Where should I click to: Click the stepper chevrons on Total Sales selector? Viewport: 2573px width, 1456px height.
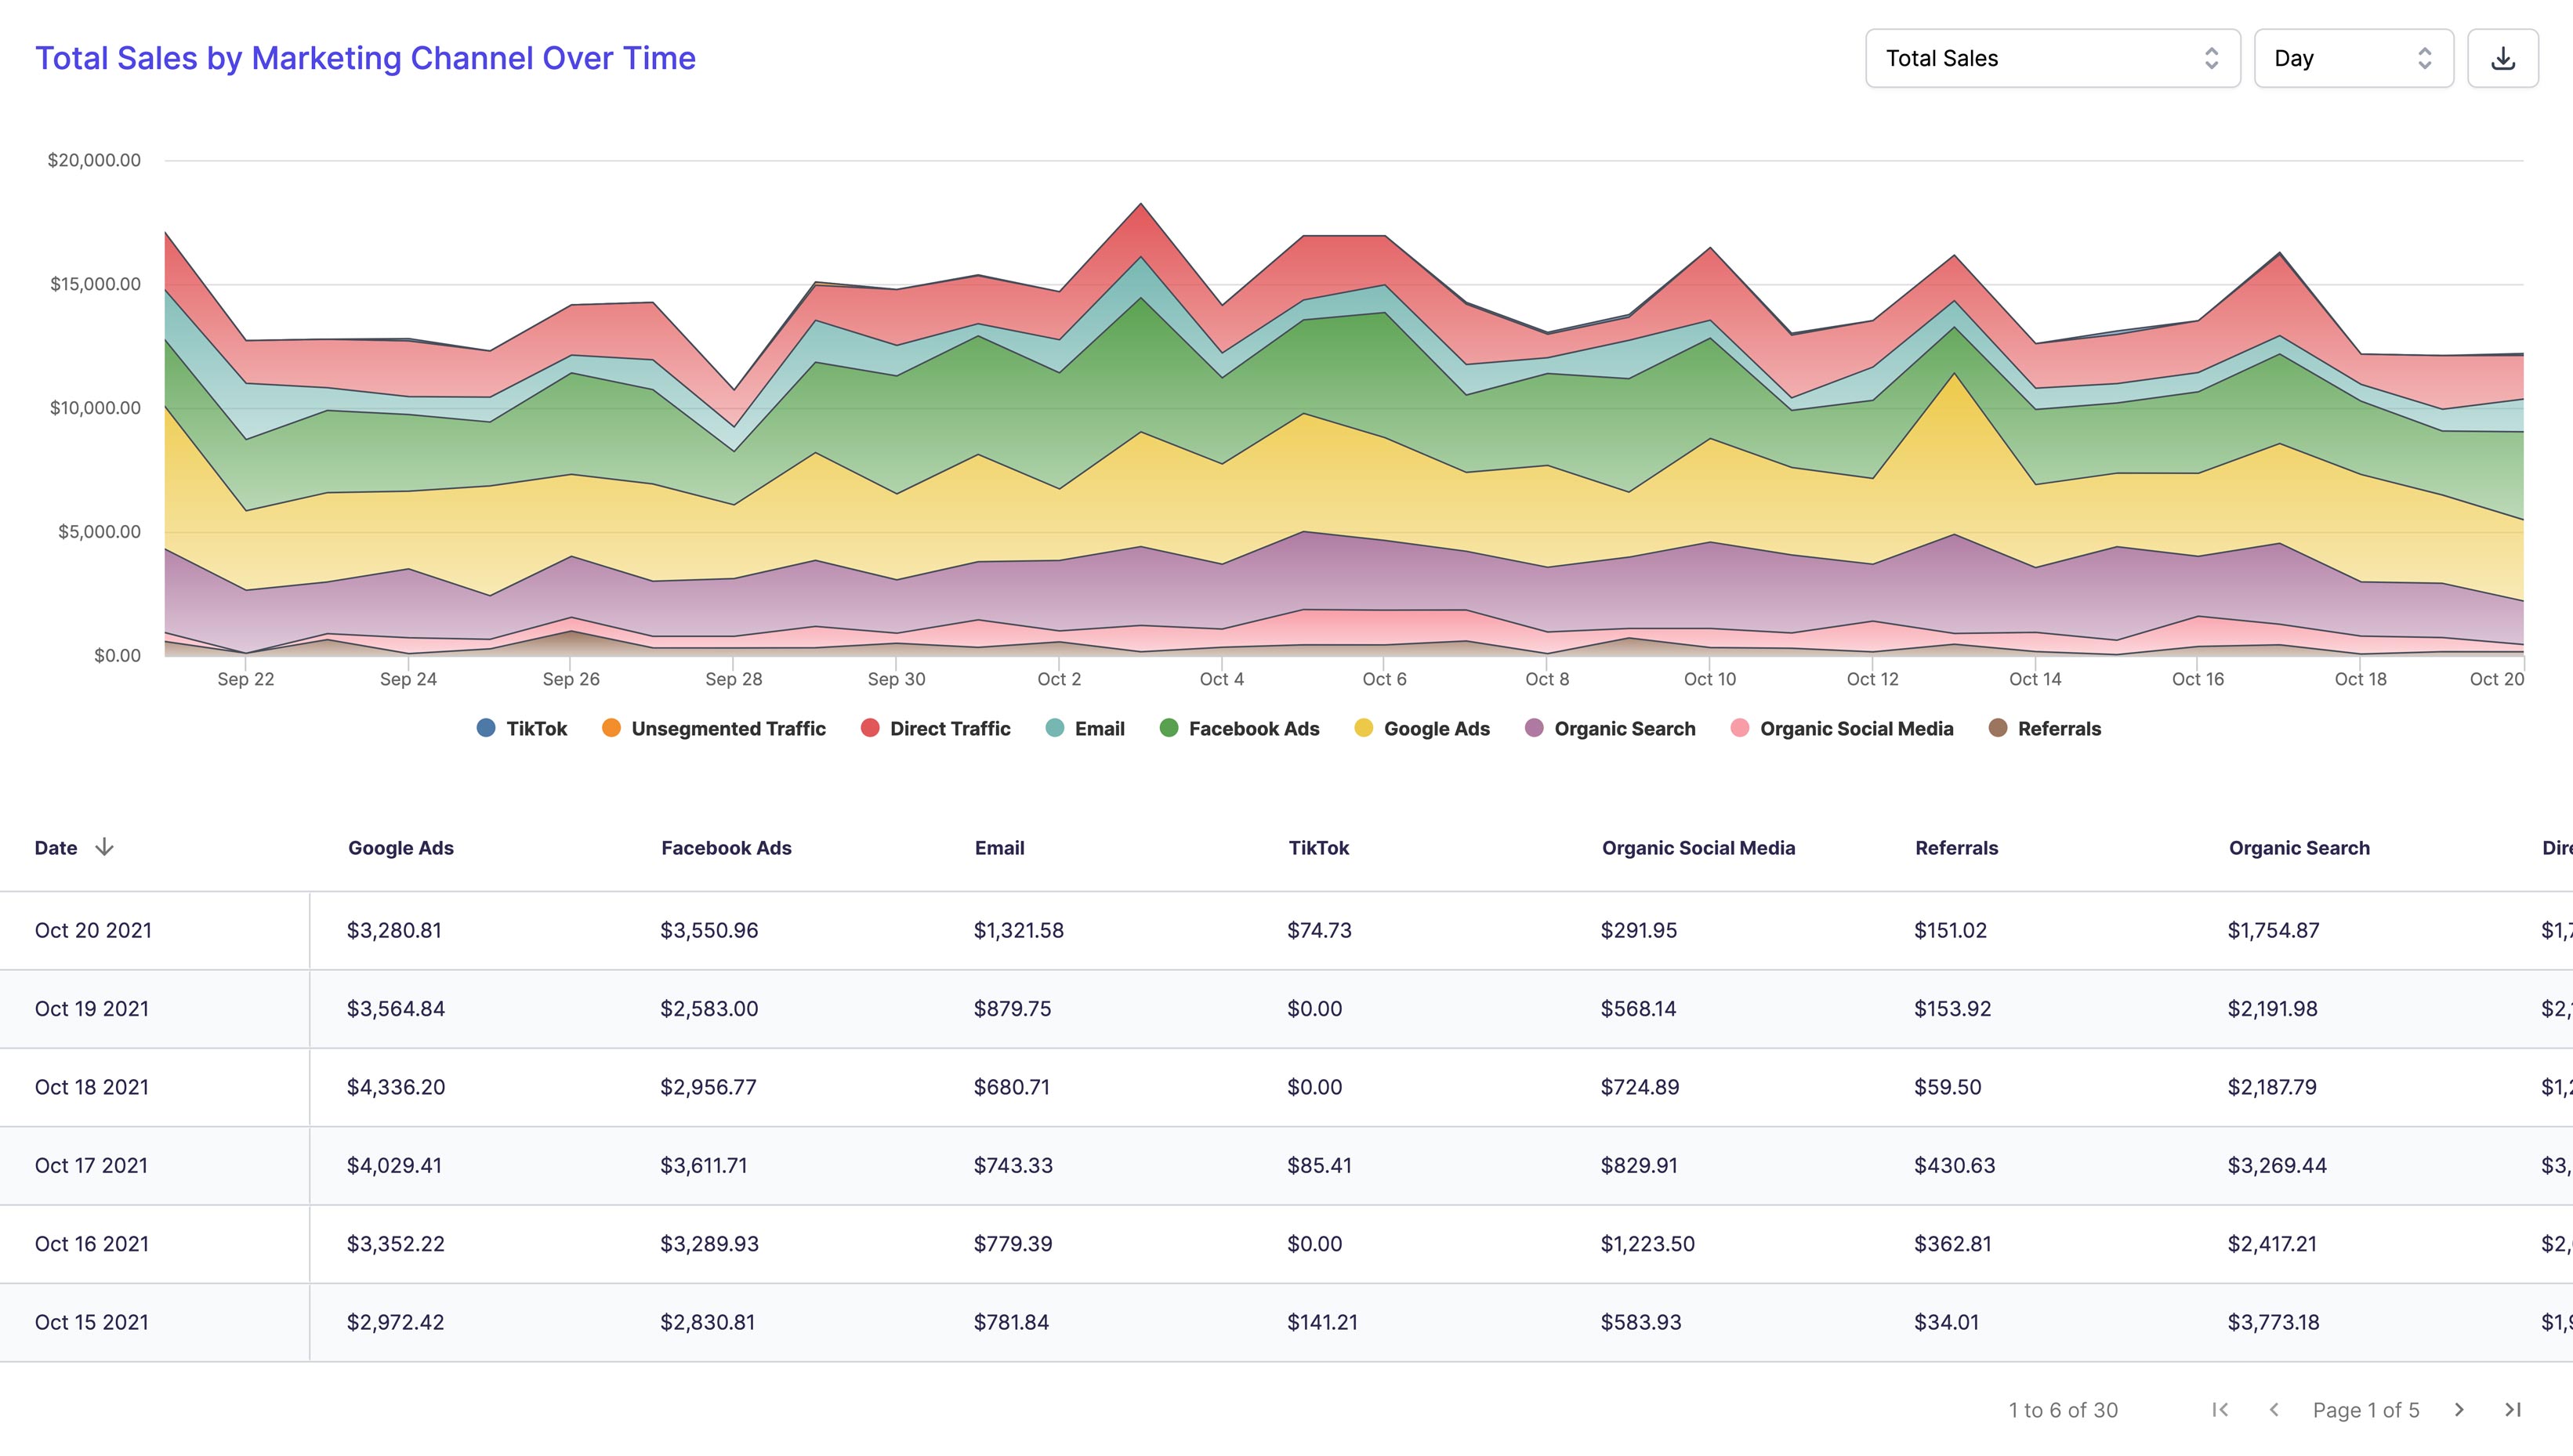pyautogui.click(x=2211, y=58)
